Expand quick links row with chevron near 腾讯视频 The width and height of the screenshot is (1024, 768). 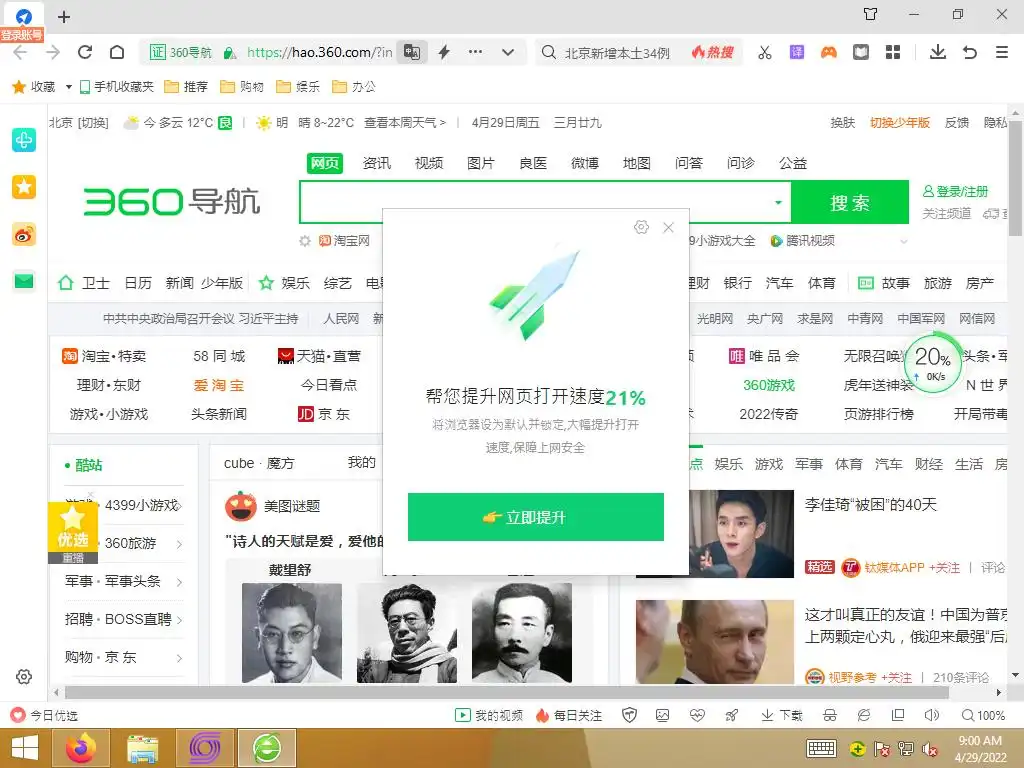pyautogui.click(x=904, y=241)
